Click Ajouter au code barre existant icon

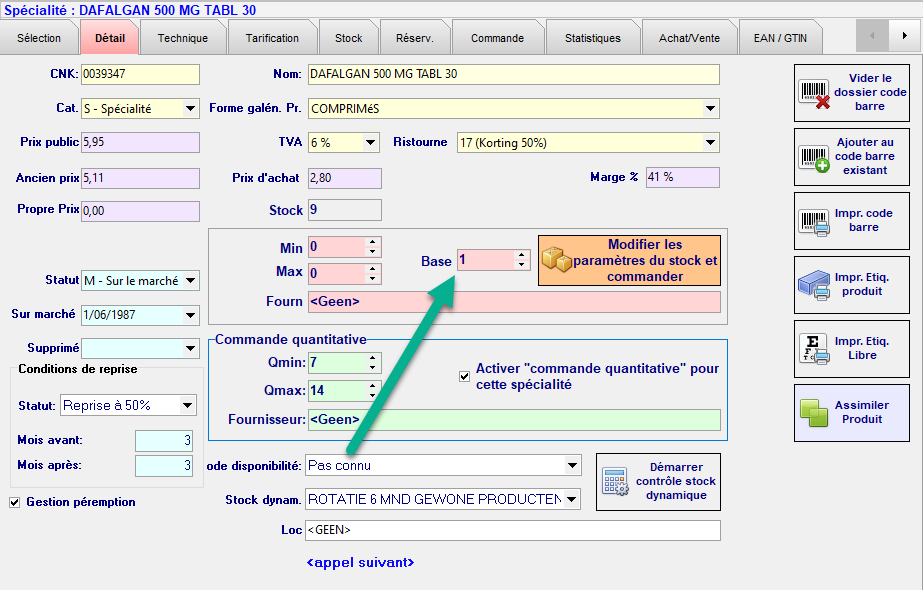(815, 157)
